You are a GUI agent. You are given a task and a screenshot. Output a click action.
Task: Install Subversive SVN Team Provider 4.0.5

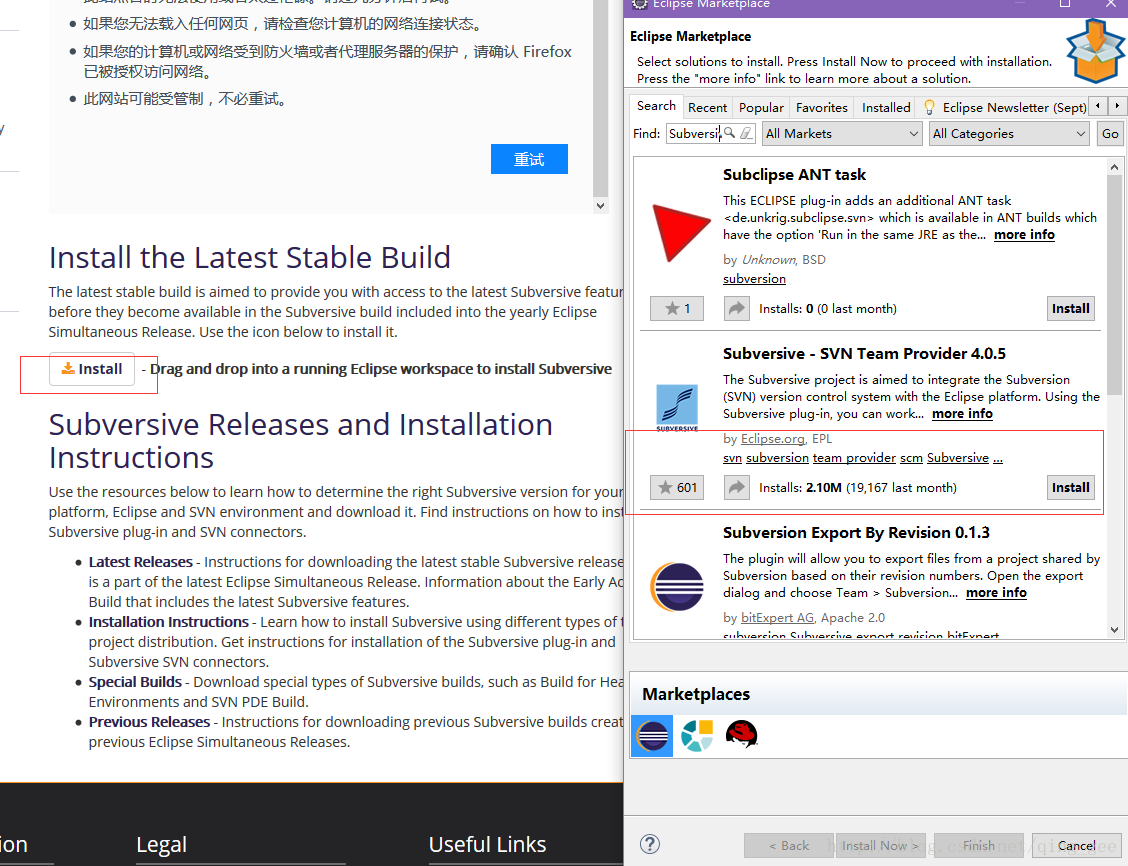(x=1070, y=488)
